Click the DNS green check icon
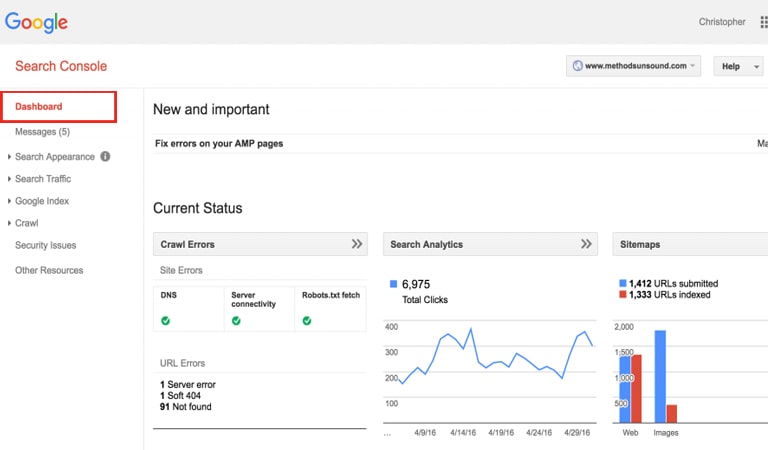This screenshot has height=450, width=768. pos(166,321)
